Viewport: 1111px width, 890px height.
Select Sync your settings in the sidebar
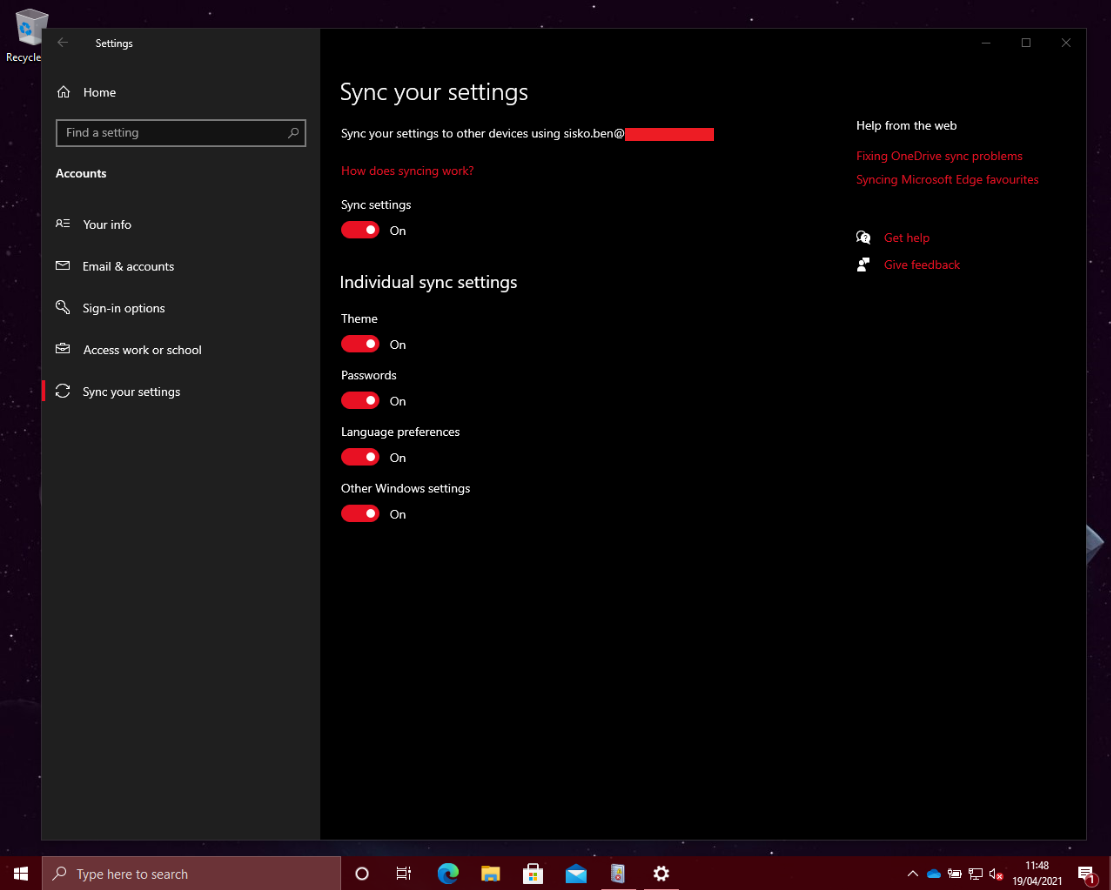131,391
